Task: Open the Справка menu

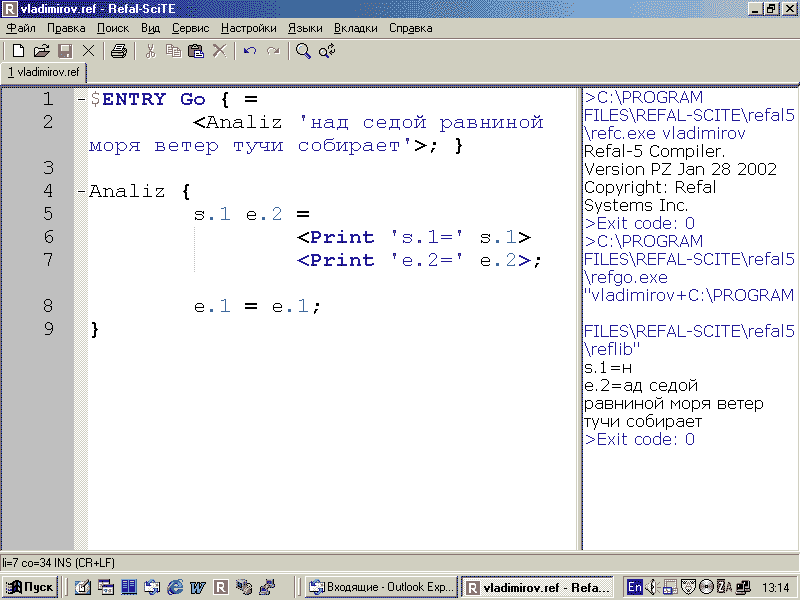Action: [411, 28]
